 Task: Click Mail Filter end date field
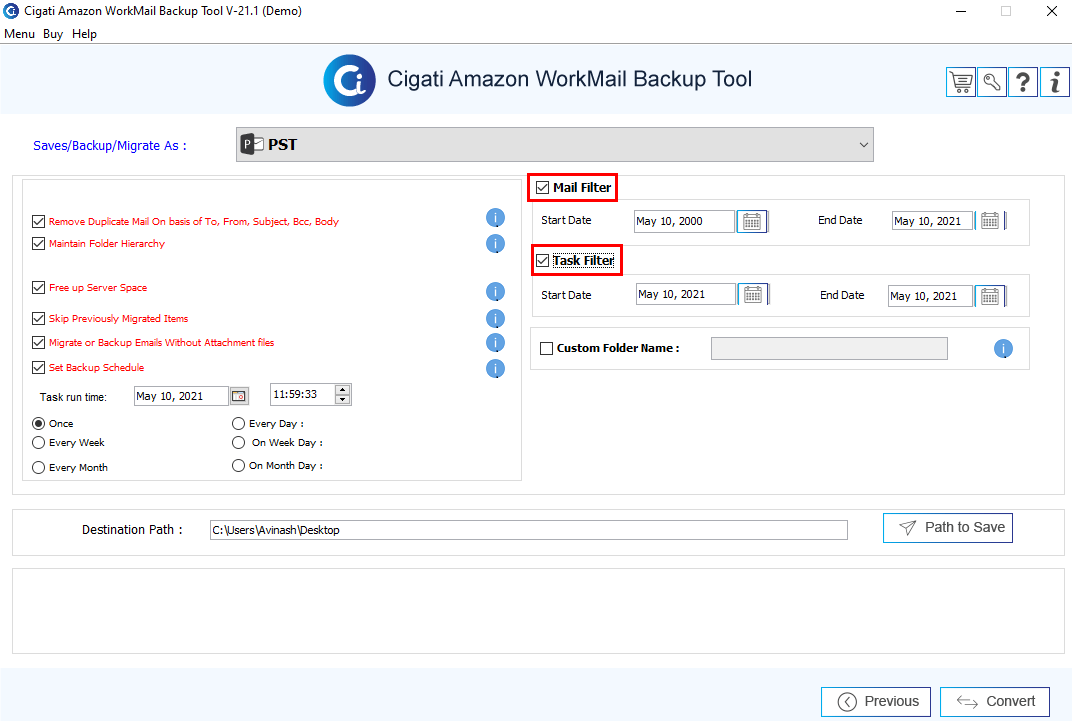933,221
